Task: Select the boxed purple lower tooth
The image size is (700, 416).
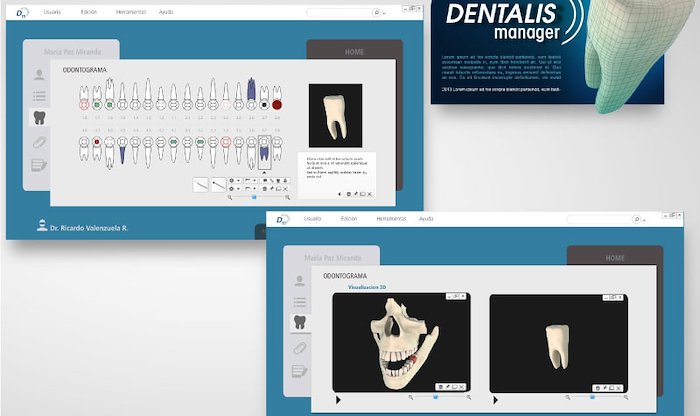Action: [264, 152]
